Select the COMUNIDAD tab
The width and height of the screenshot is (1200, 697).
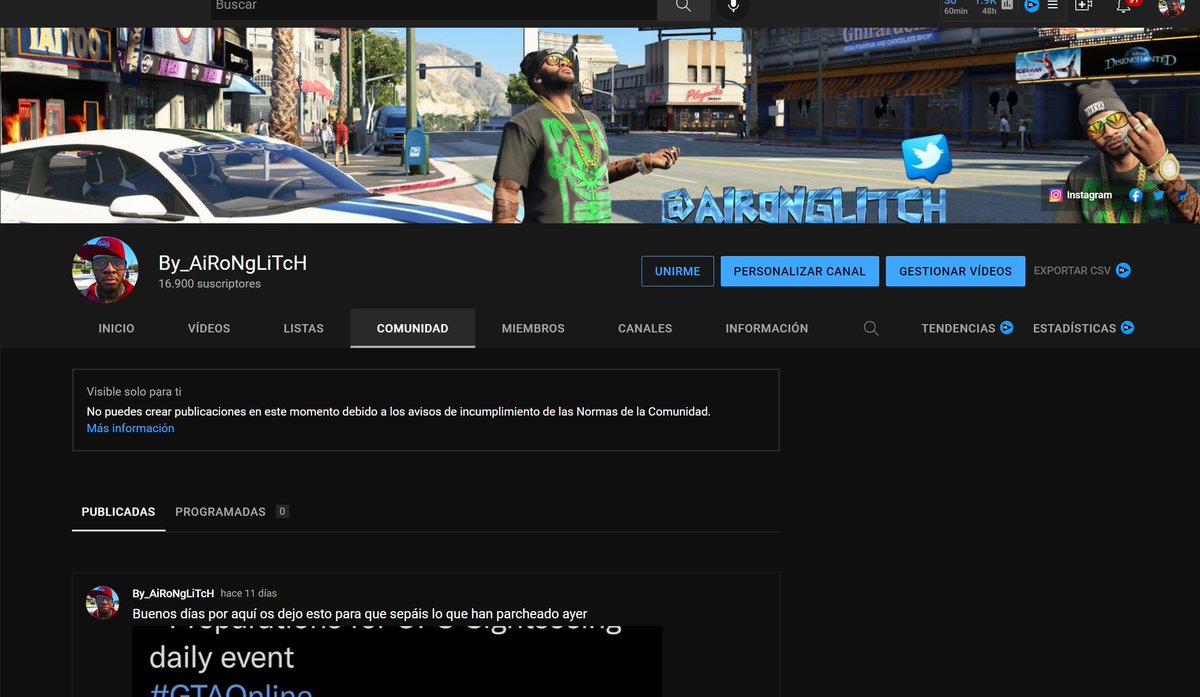point(412,328)
